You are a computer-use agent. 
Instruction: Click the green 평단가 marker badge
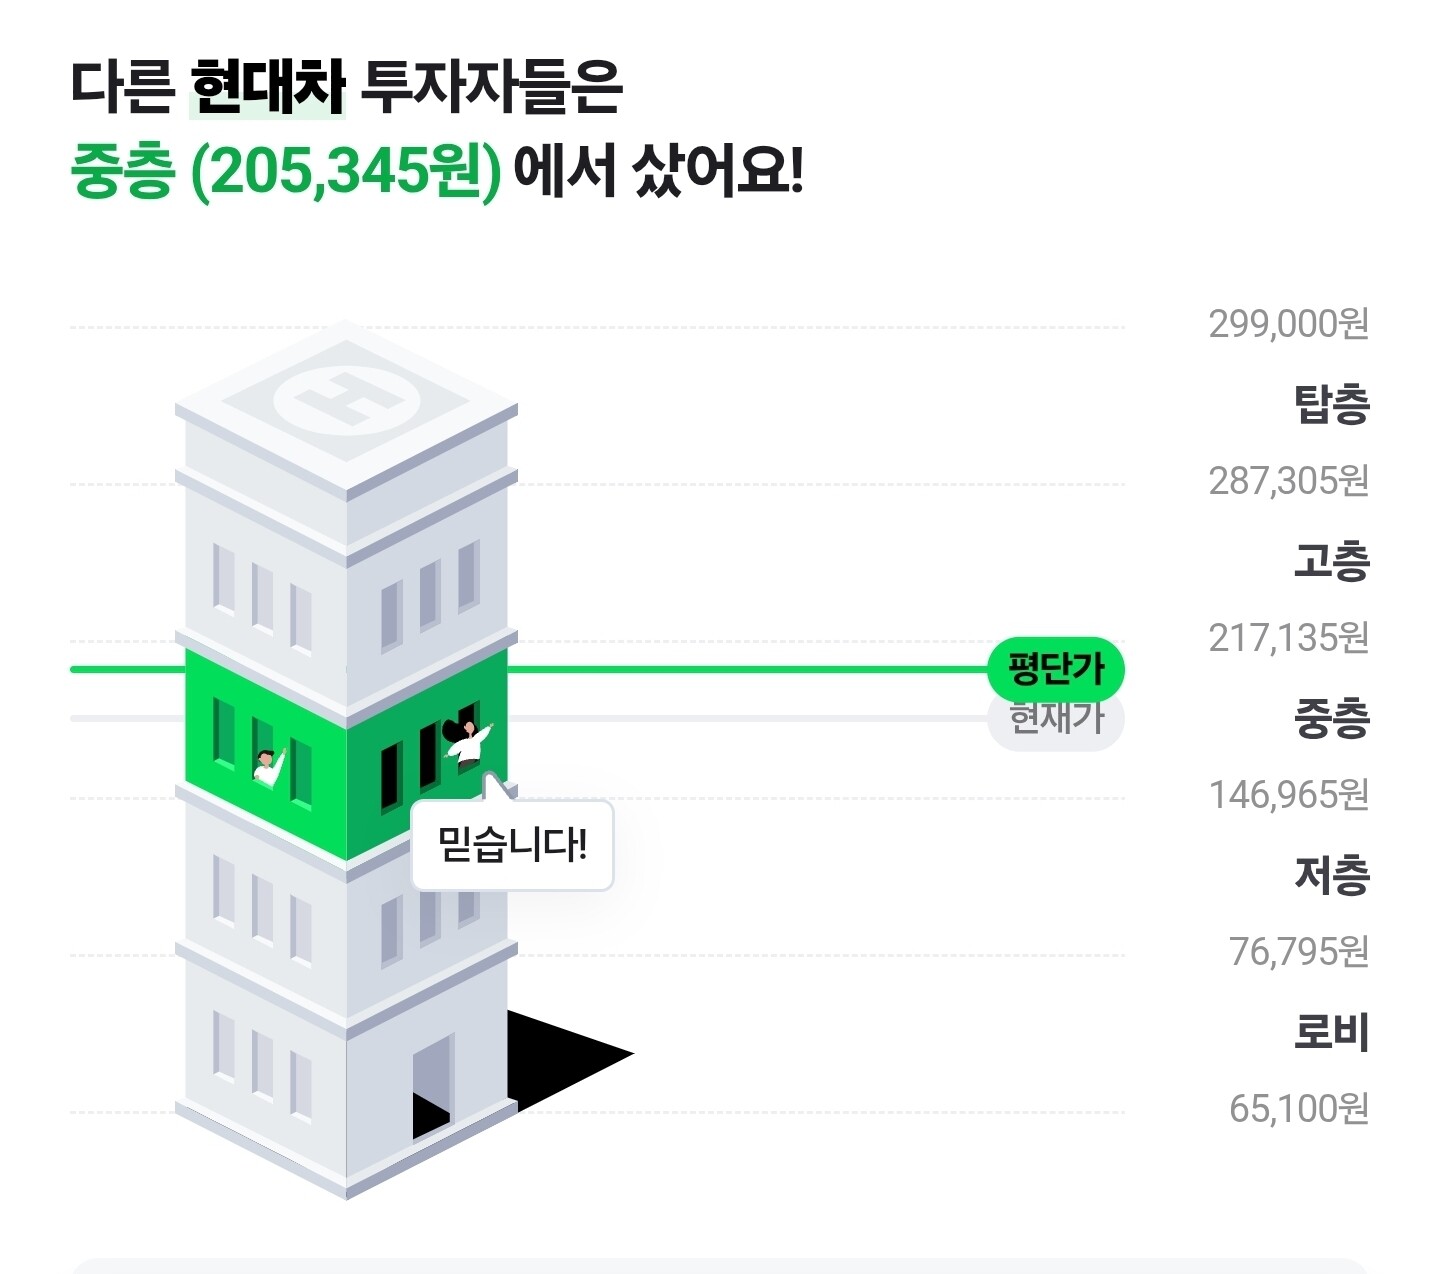coord(1055,668)
